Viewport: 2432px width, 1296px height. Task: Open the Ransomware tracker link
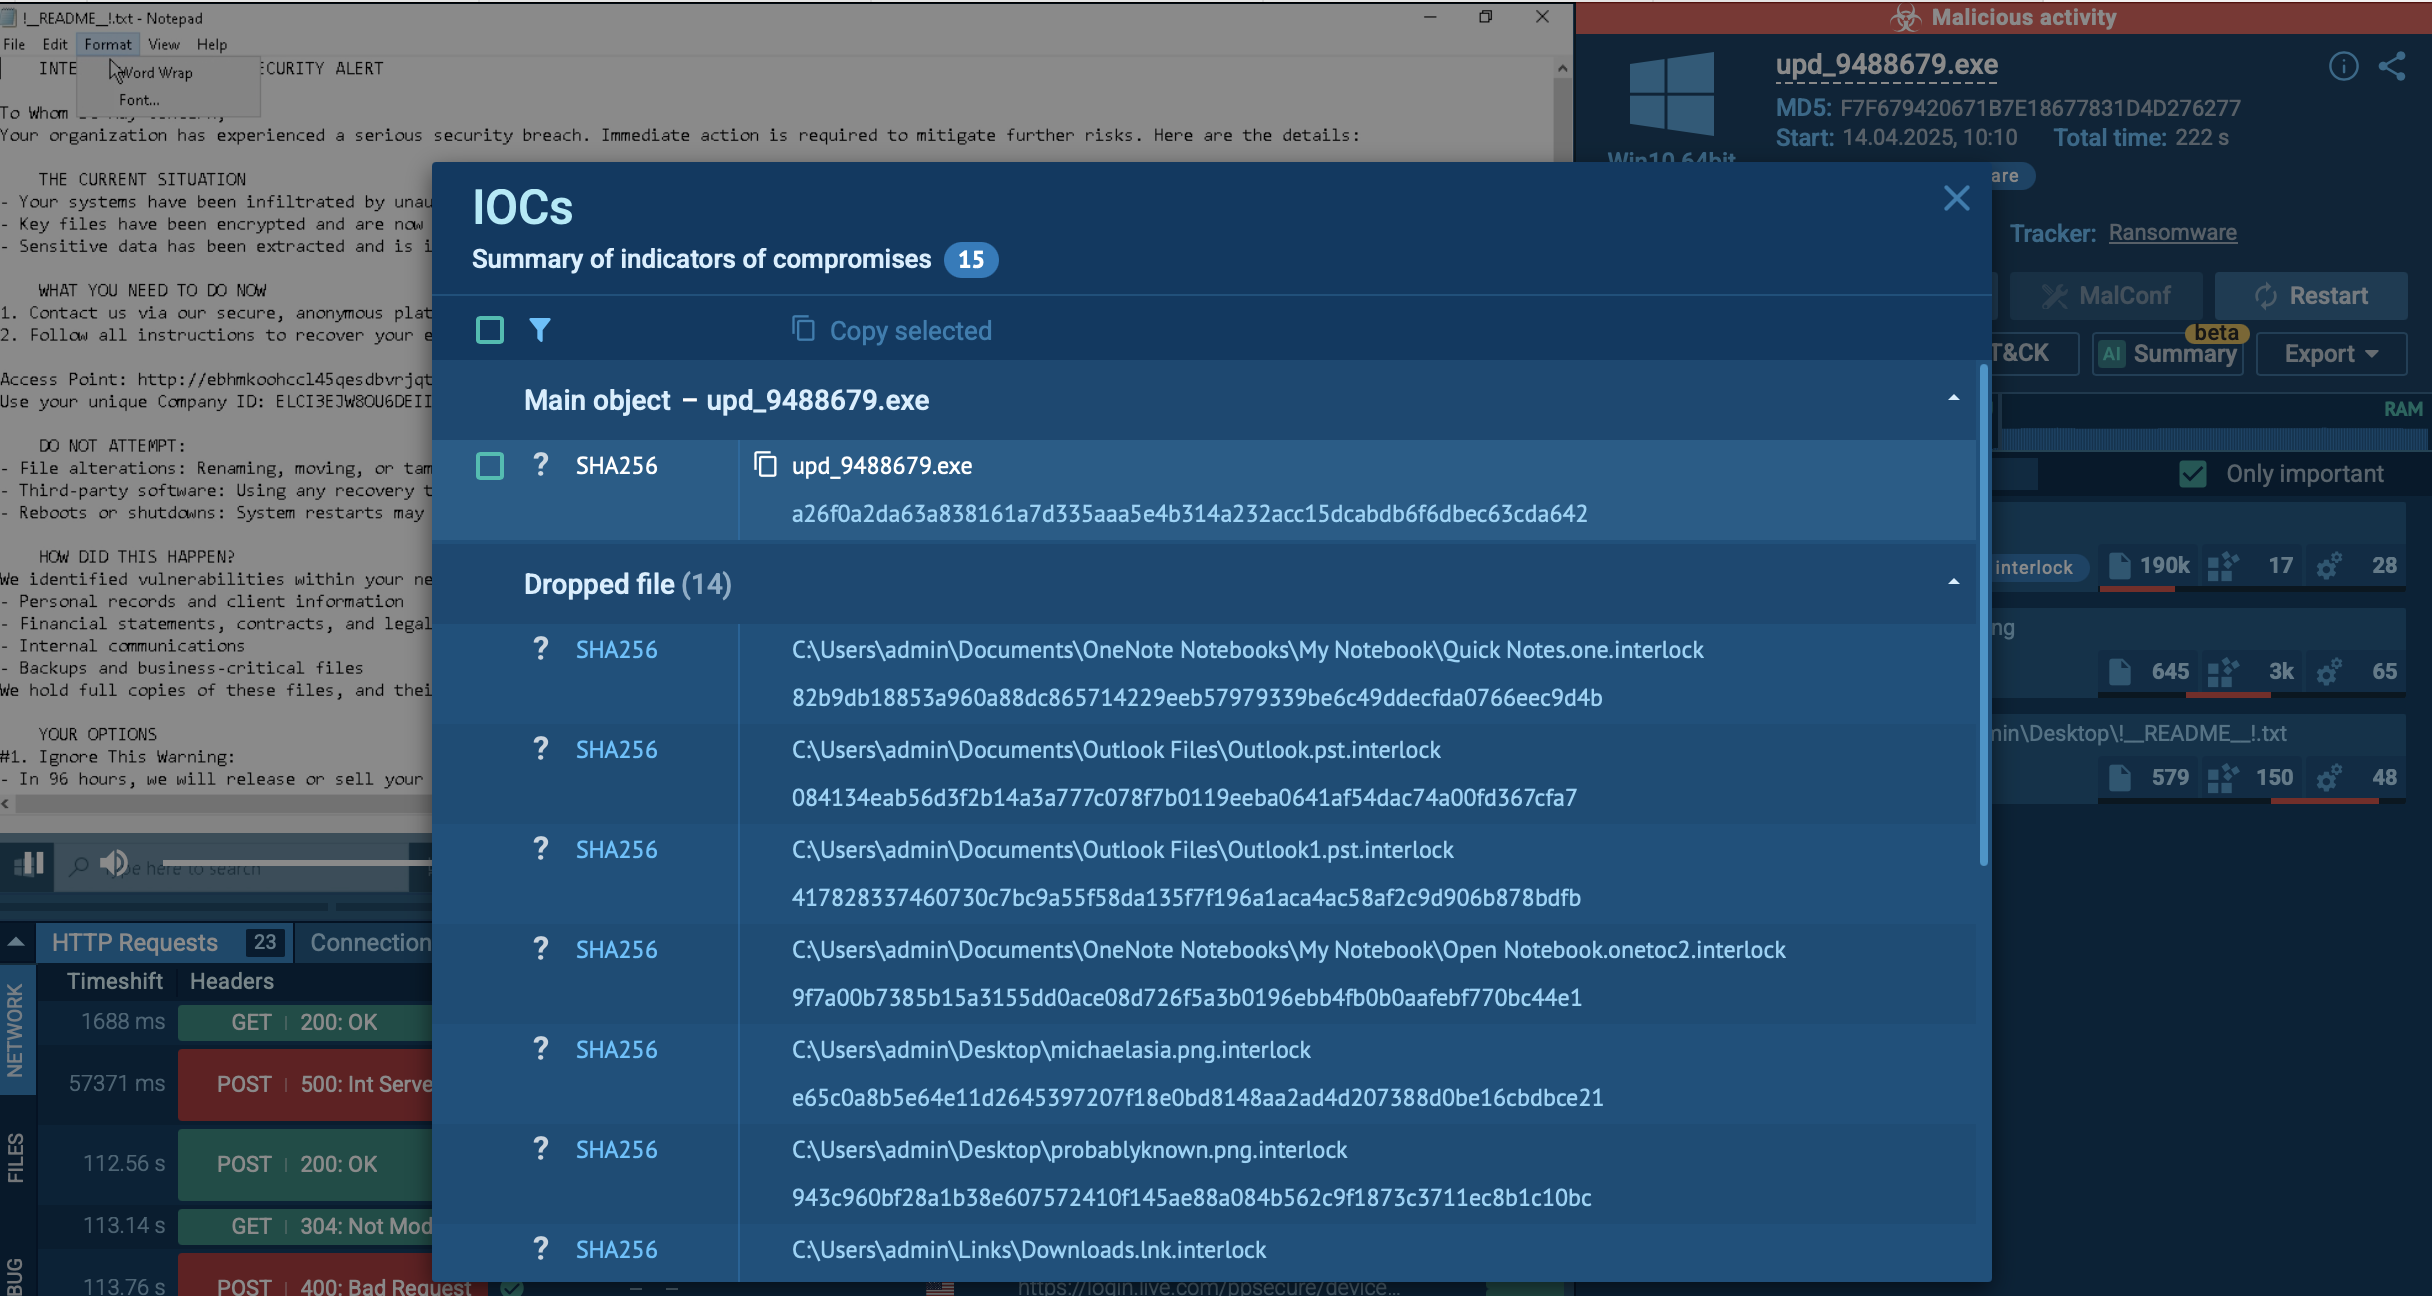click(2172, 233)
